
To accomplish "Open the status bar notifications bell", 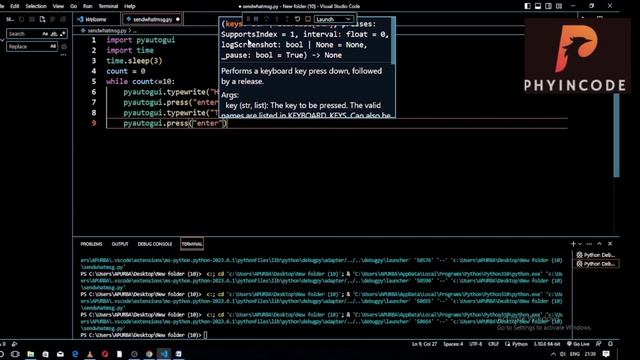I will [x=610, y=344].
